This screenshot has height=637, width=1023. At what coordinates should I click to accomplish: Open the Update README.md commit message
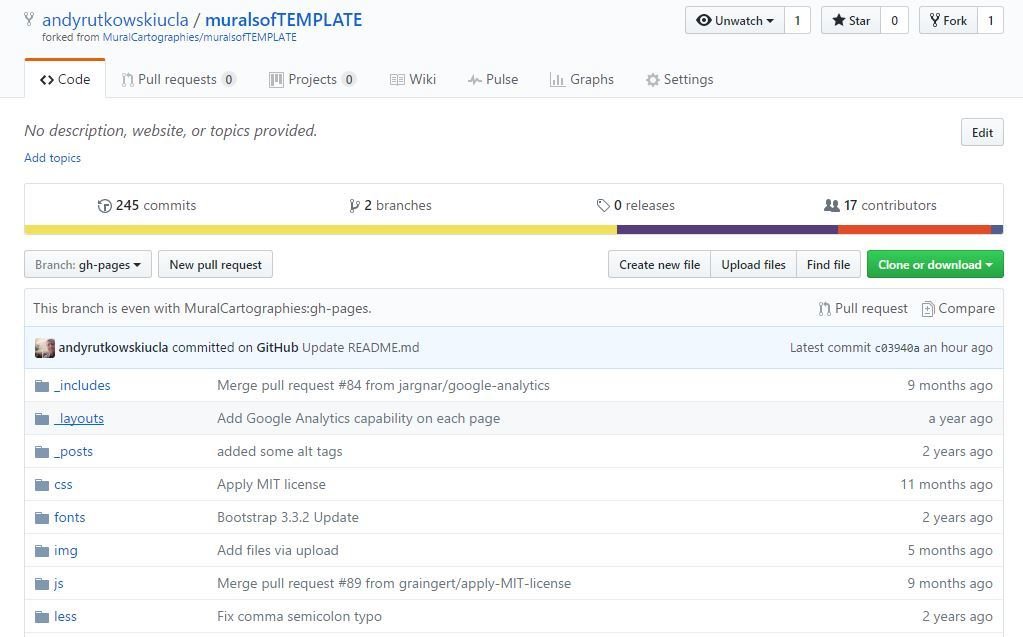[x=360, y=348]
